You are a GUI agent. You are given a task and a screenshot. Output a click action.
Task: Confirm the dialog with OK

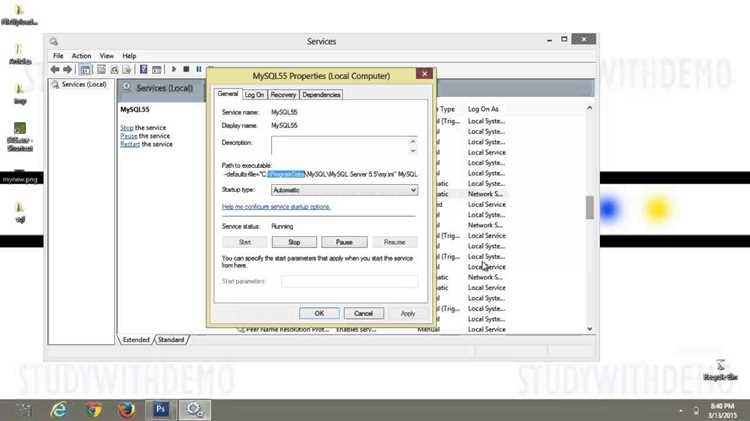[x=319, y=313]
